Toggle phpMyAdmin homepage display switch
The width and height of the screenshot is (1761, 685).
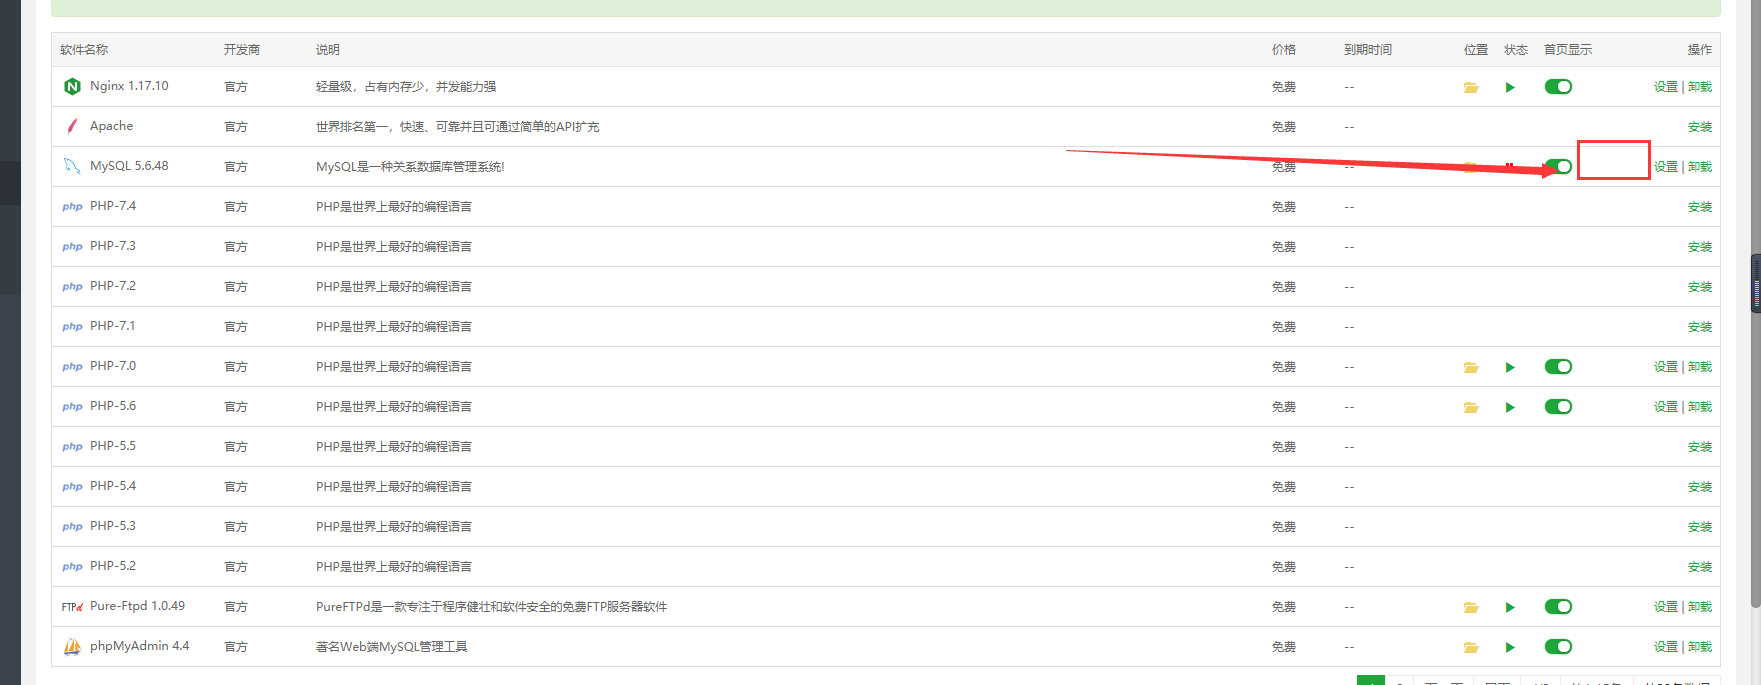[x=1558, y=647]
